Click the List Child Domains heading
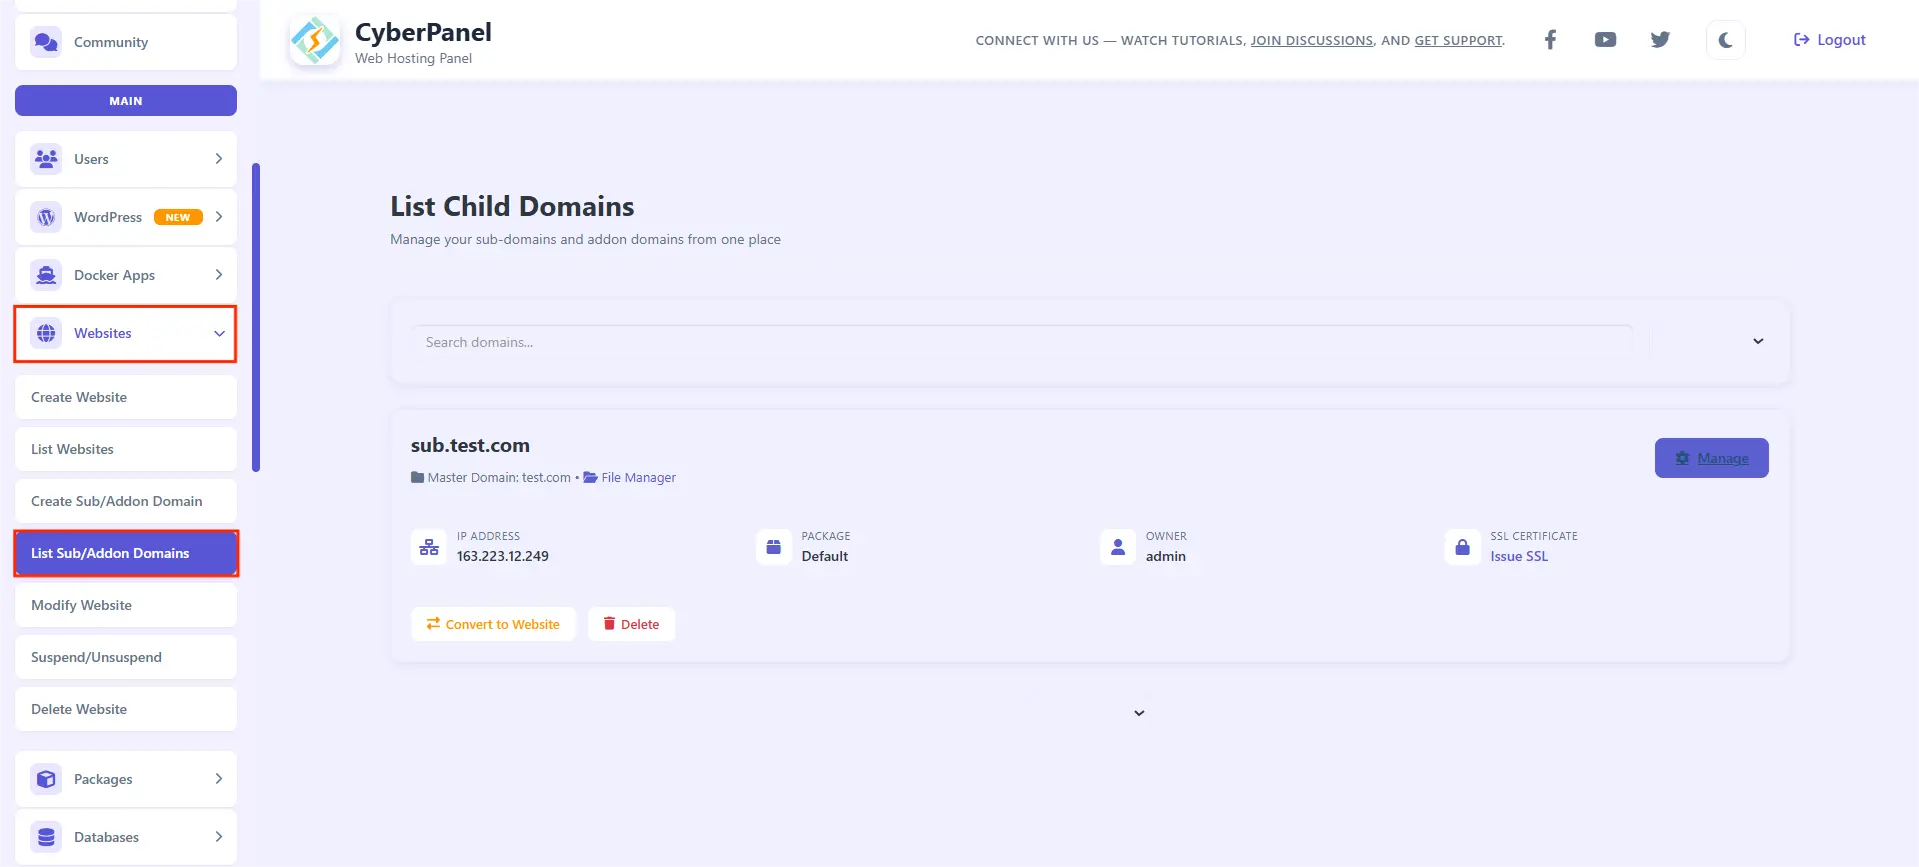Viewport: 1919px width, 867px height. [x=512, y=207]
